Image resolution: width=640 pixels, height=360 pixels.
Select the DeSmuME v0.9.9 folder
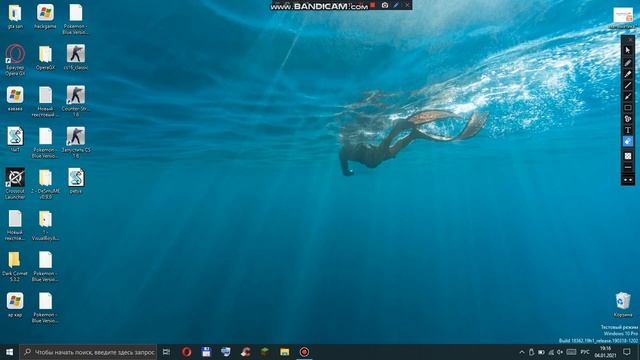coord(45,184)
